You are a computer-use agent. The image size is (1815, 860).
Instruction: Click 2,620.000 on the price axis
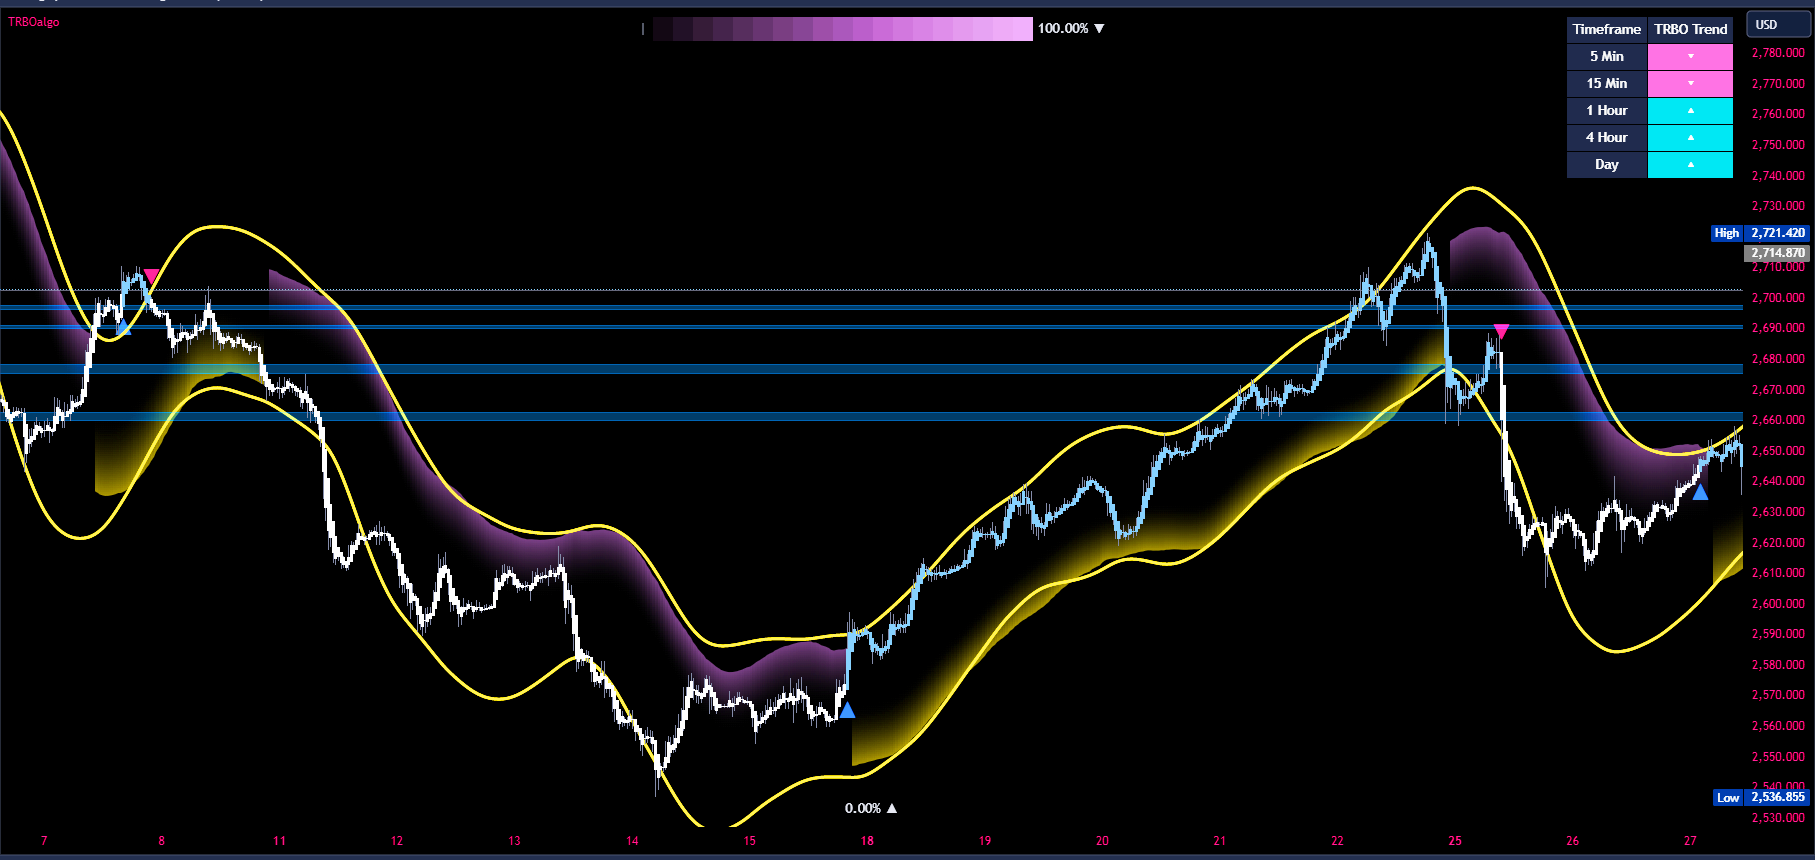1778,543
